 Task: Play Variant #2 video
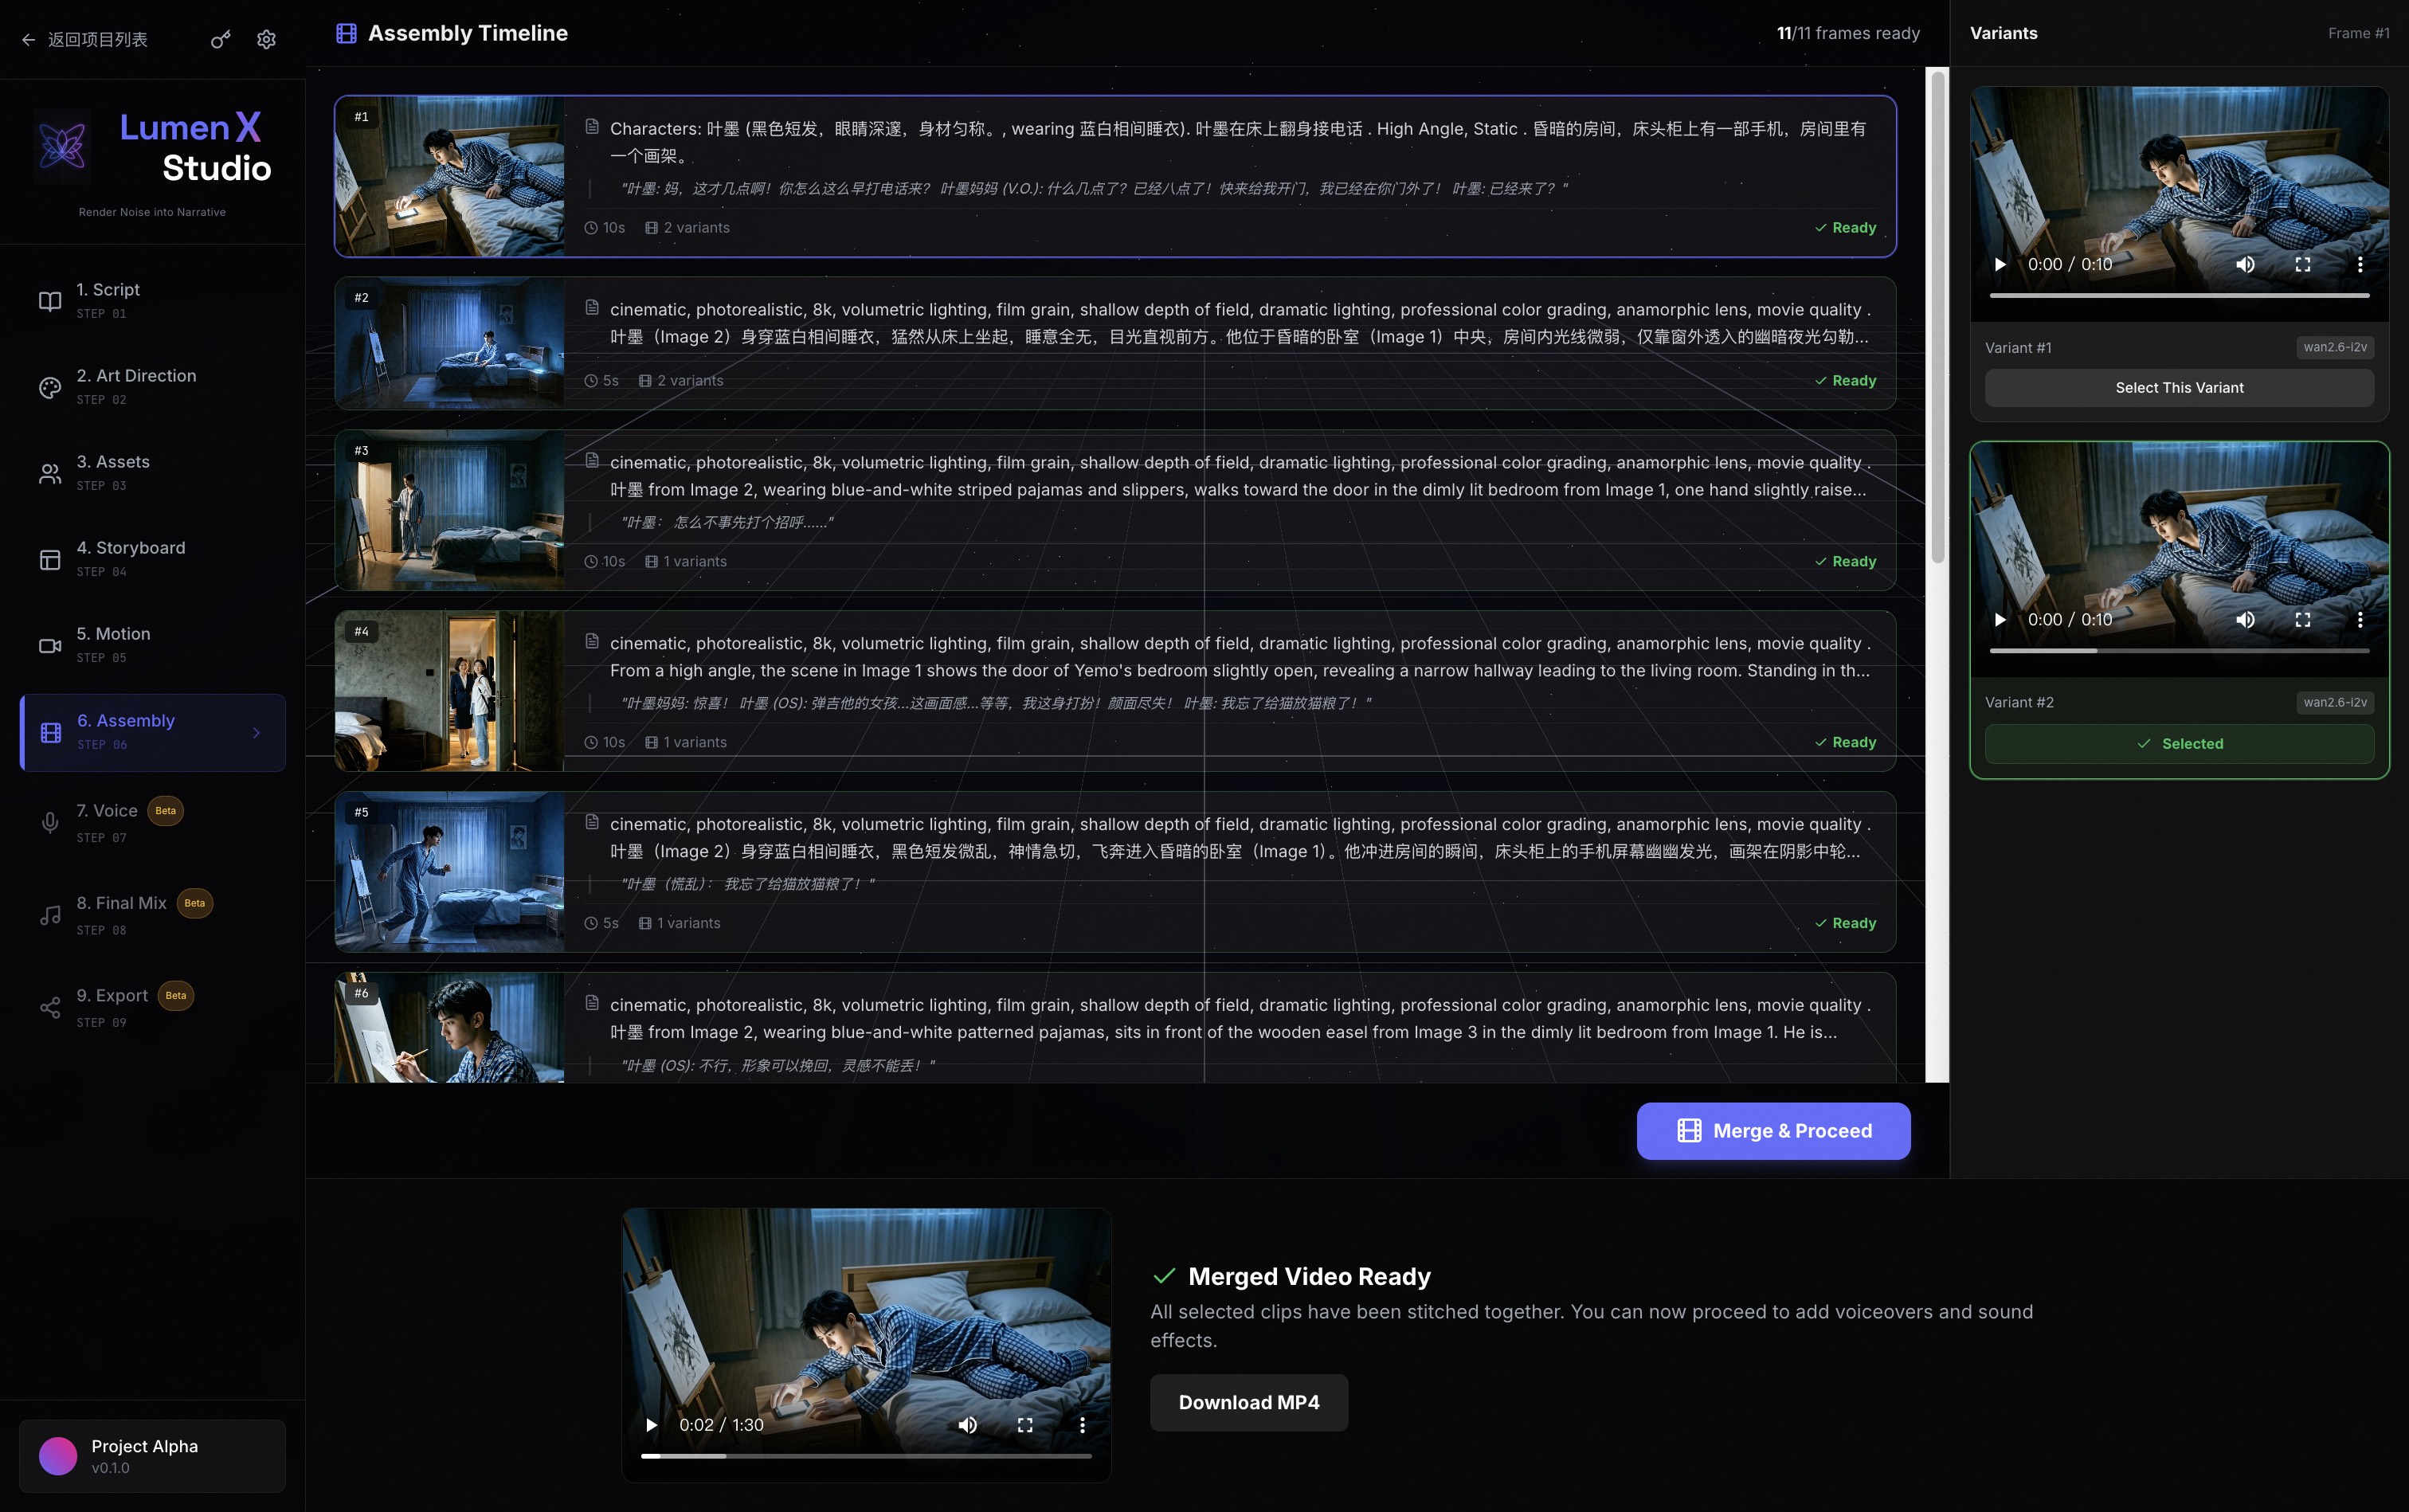[1999, 619]
